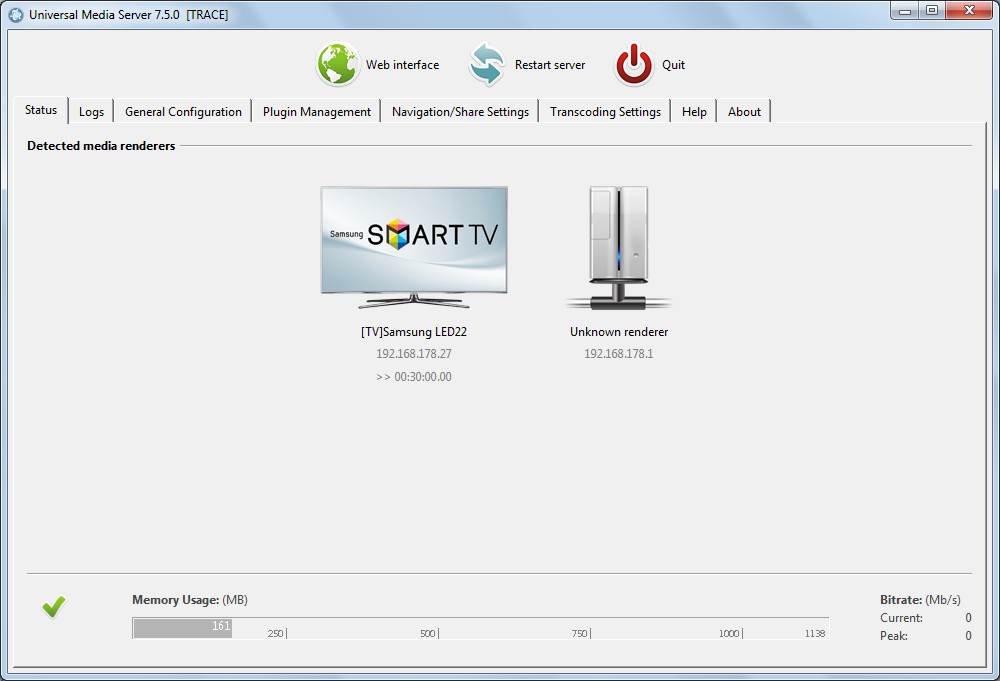Click the Restart server arrows icon
Viewport: 1000px width, 681px height.
(487, 64)
